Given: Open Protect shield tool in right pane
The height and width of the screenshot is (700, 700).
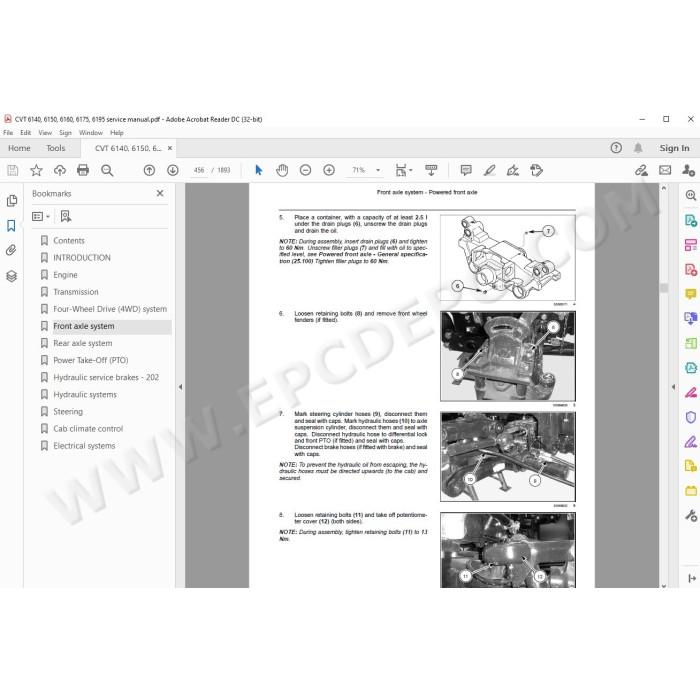Looking at the screenshot, I should [x=691, y=417].
